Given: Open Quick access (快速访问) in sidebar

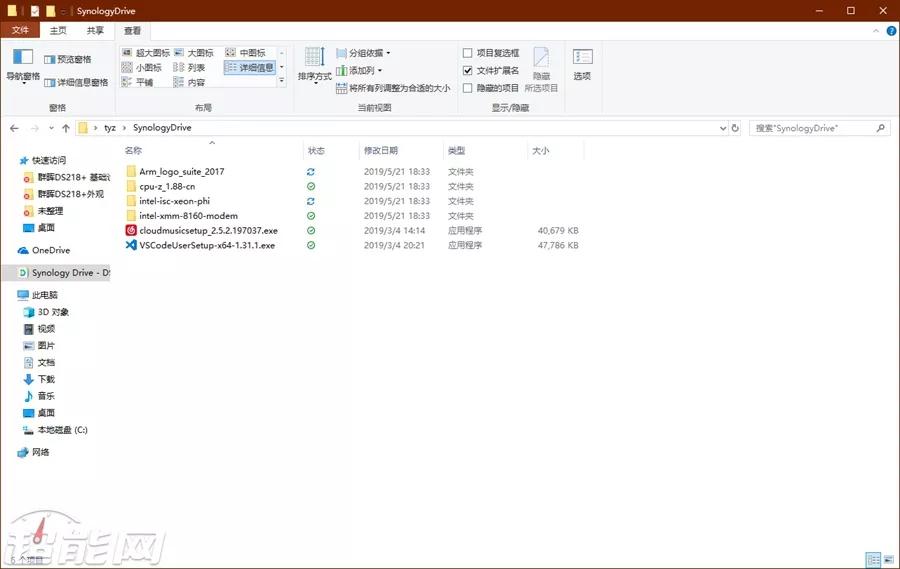Looking at the screenshot, I should point(42,160).
